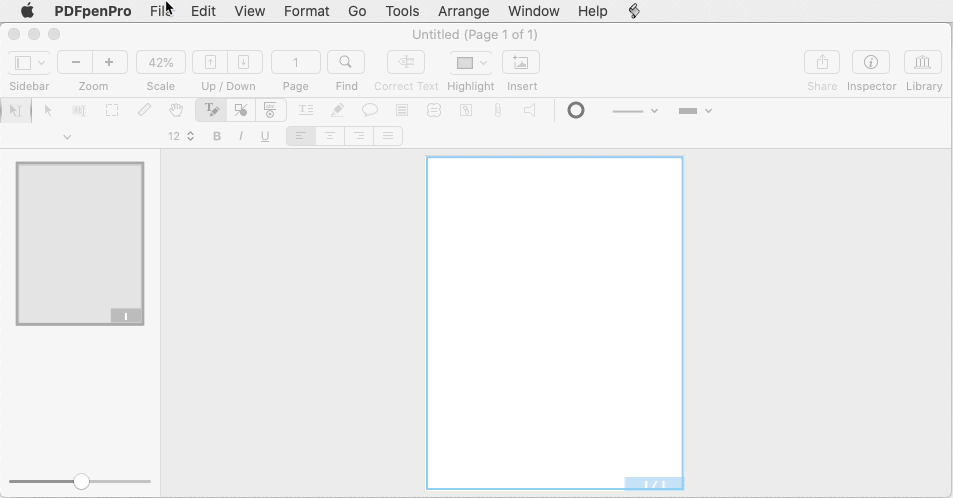Toggle italic text formatting

tap(241, 136)
